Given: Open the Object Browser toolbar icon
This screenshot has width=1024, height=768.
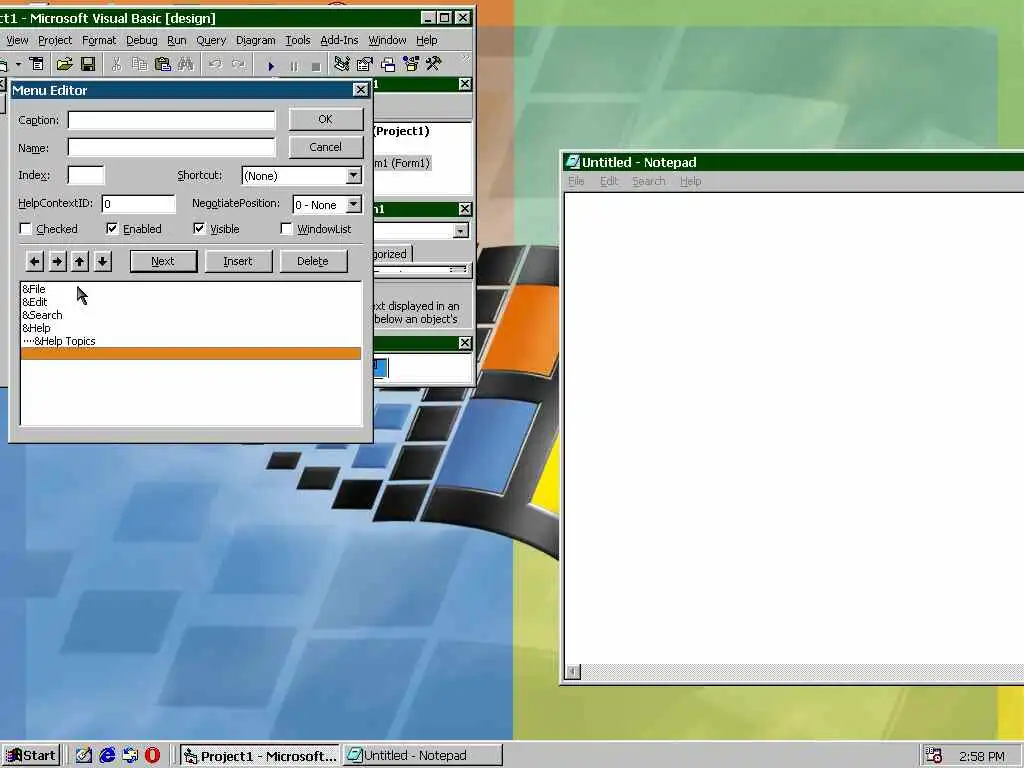Looking at the screenshot, I should pos(411,64).
